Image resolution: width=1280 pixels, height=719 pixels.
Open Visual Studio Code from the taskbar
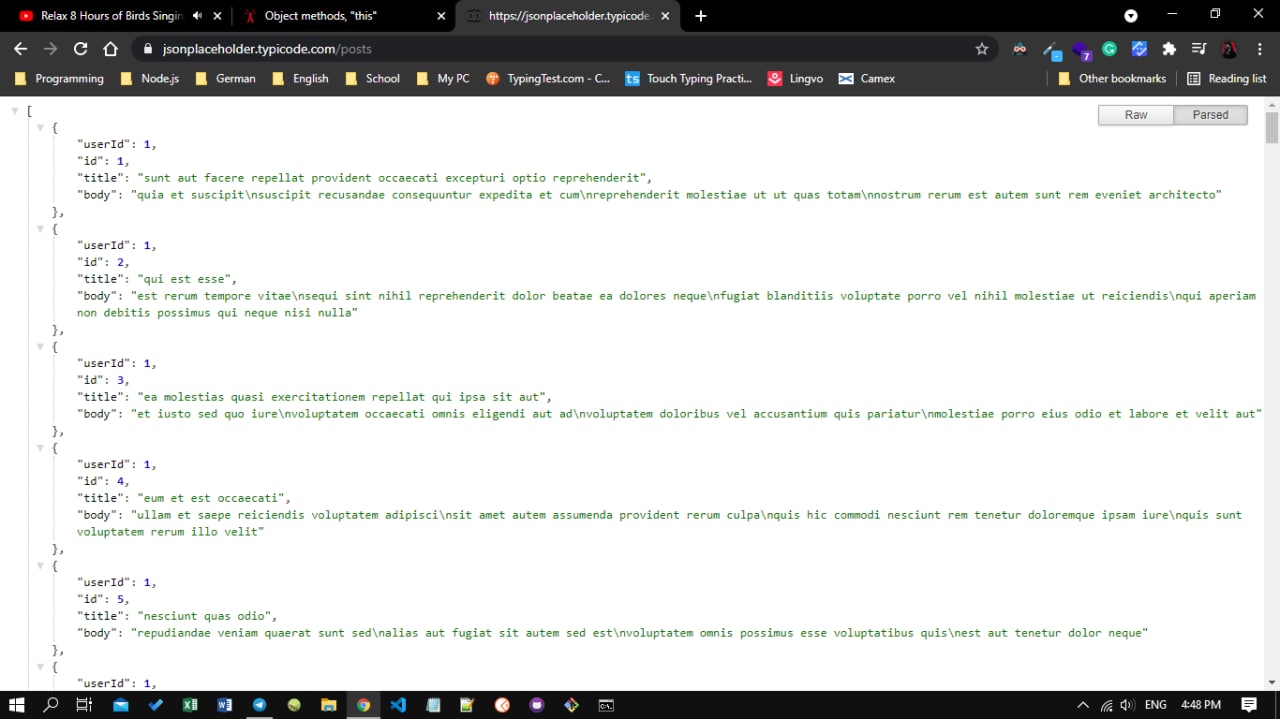tap(398, 705)
